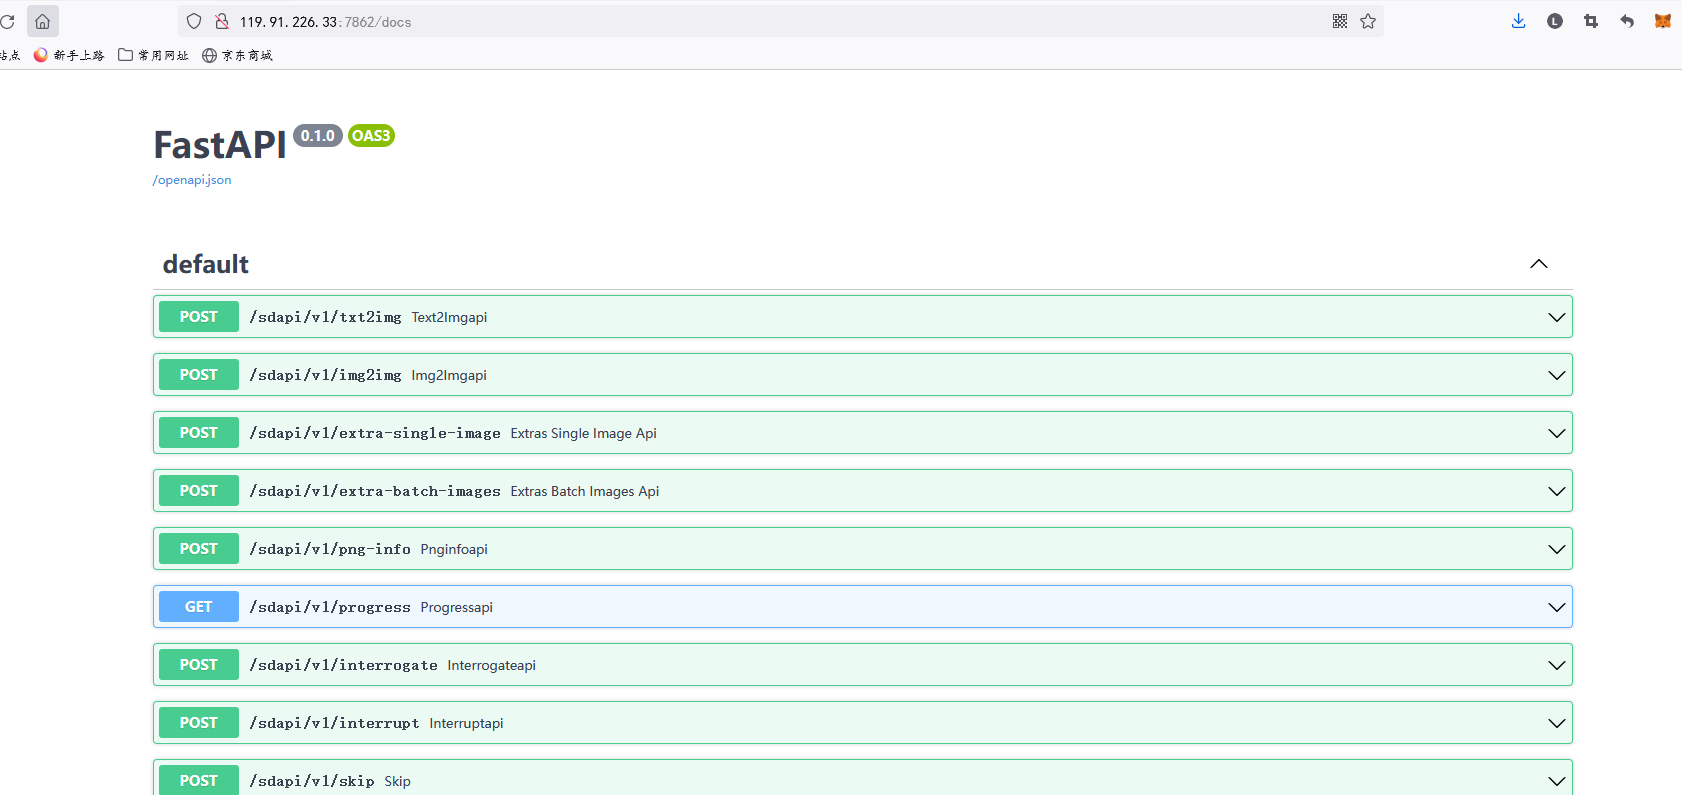
Task: Click Extras Batch Images Api text
Action: 585,491
